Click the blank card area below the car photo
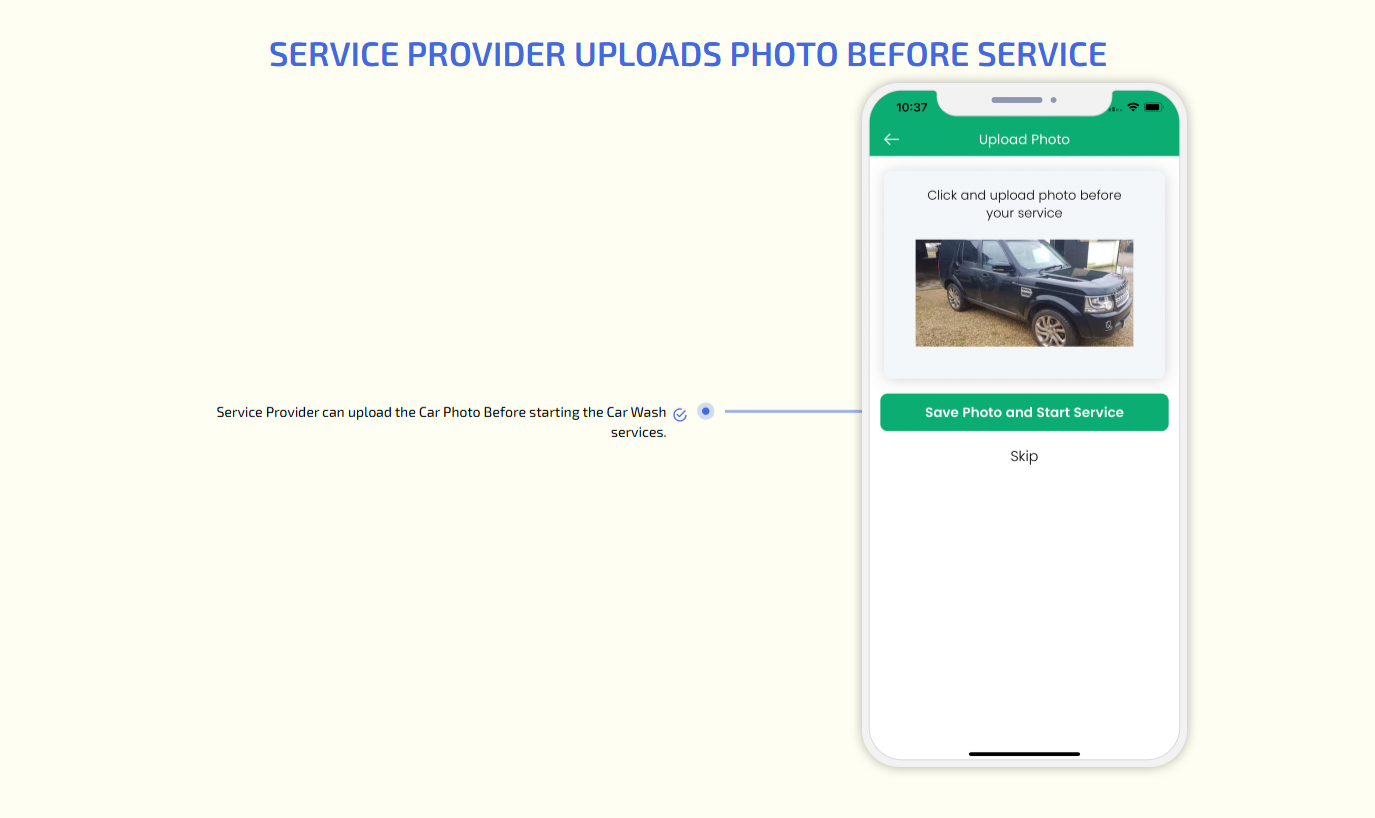 pyautogui.click(x=1024, y=363)
